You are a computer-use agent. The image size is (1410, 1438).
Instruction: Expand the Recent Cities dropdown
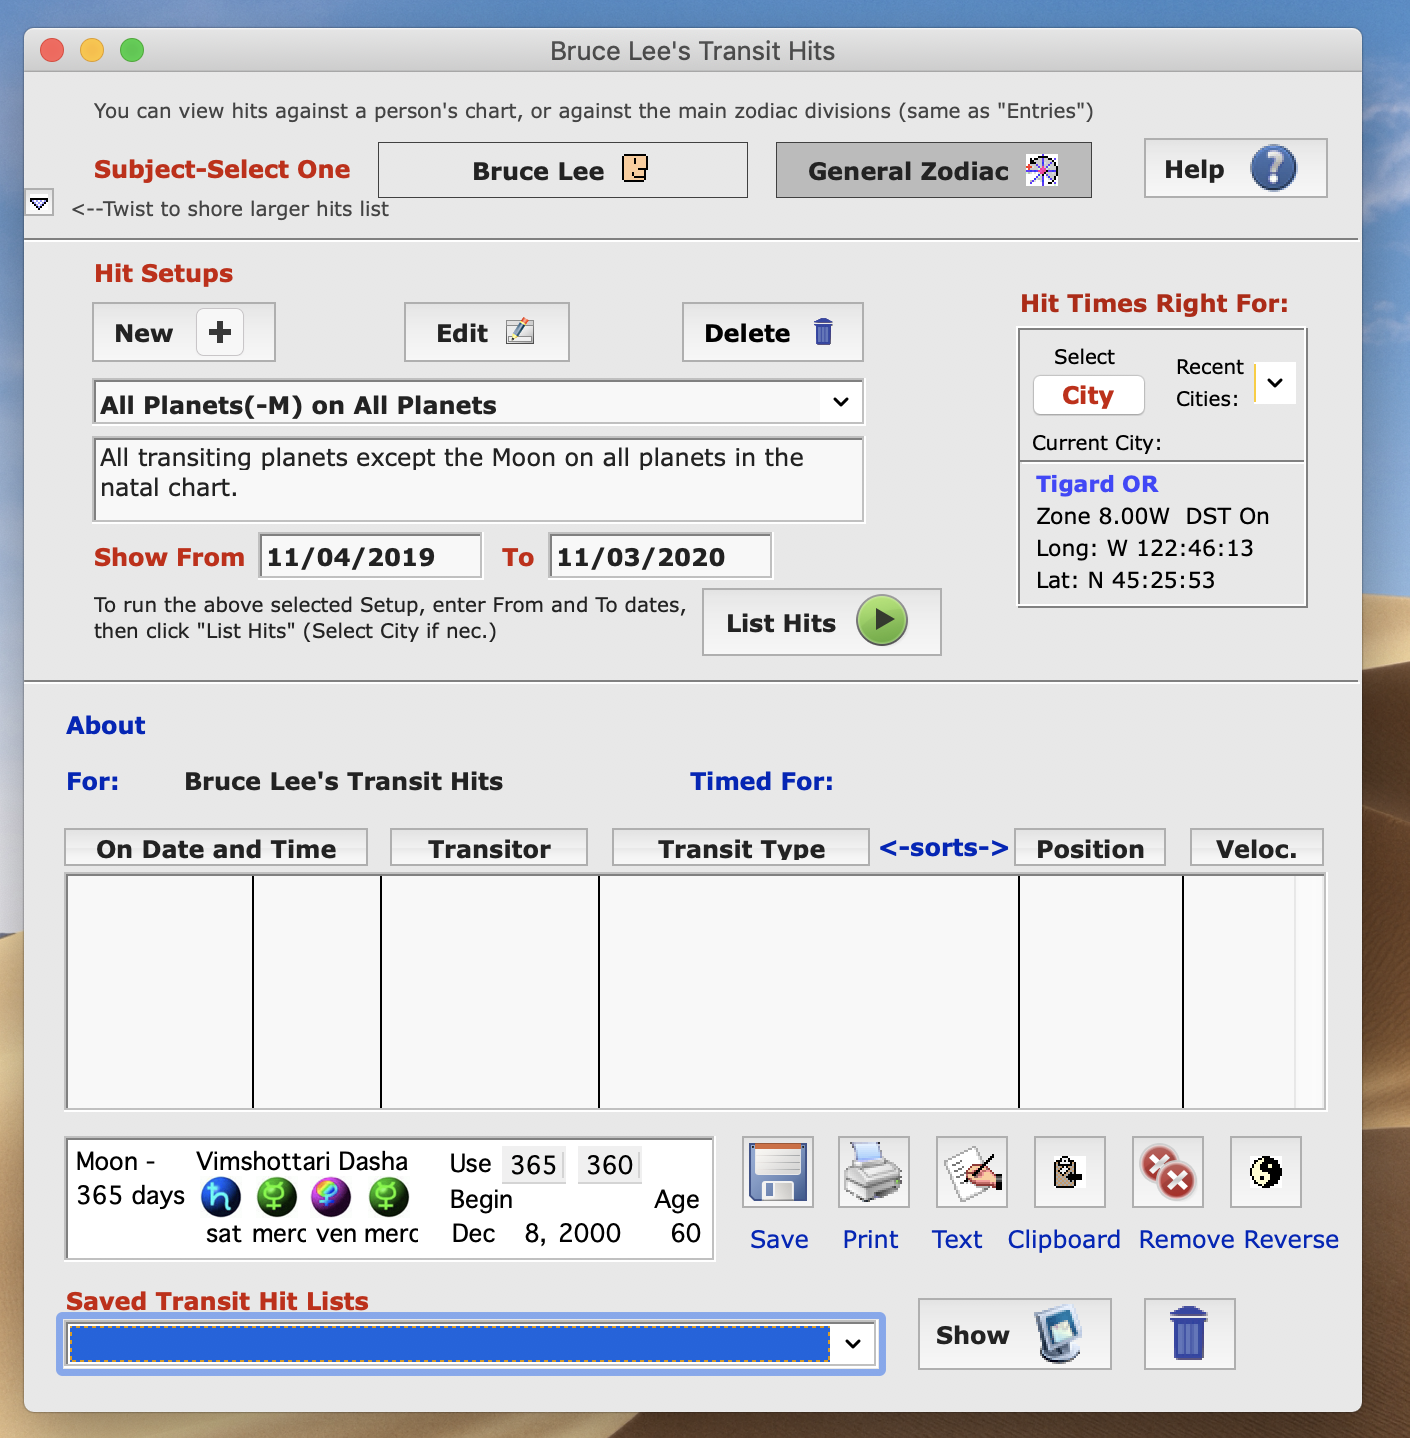[1275, 383]
